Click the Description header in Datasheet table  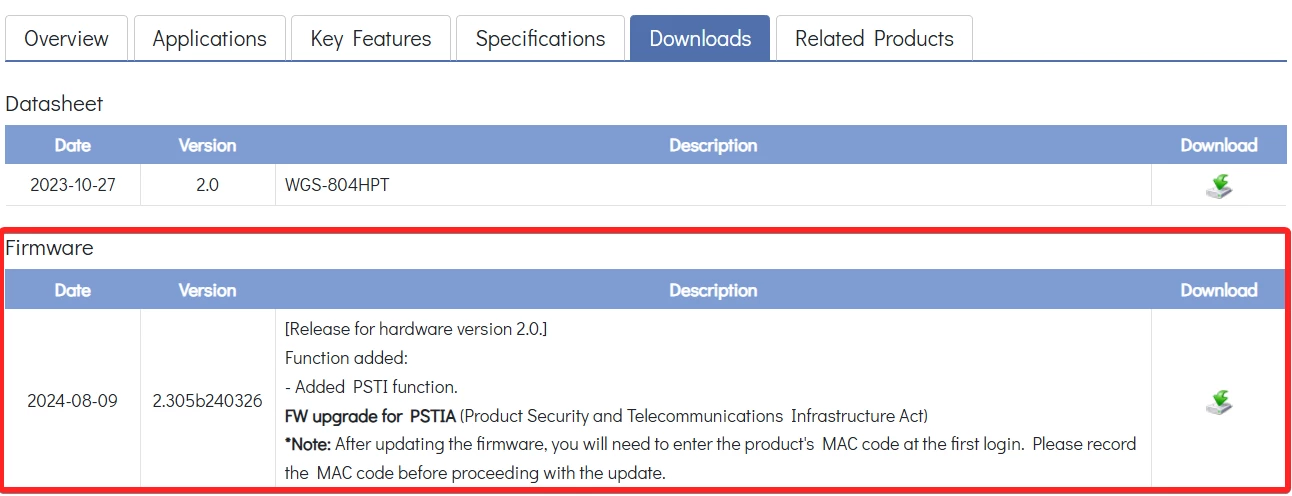pos(713,145)
